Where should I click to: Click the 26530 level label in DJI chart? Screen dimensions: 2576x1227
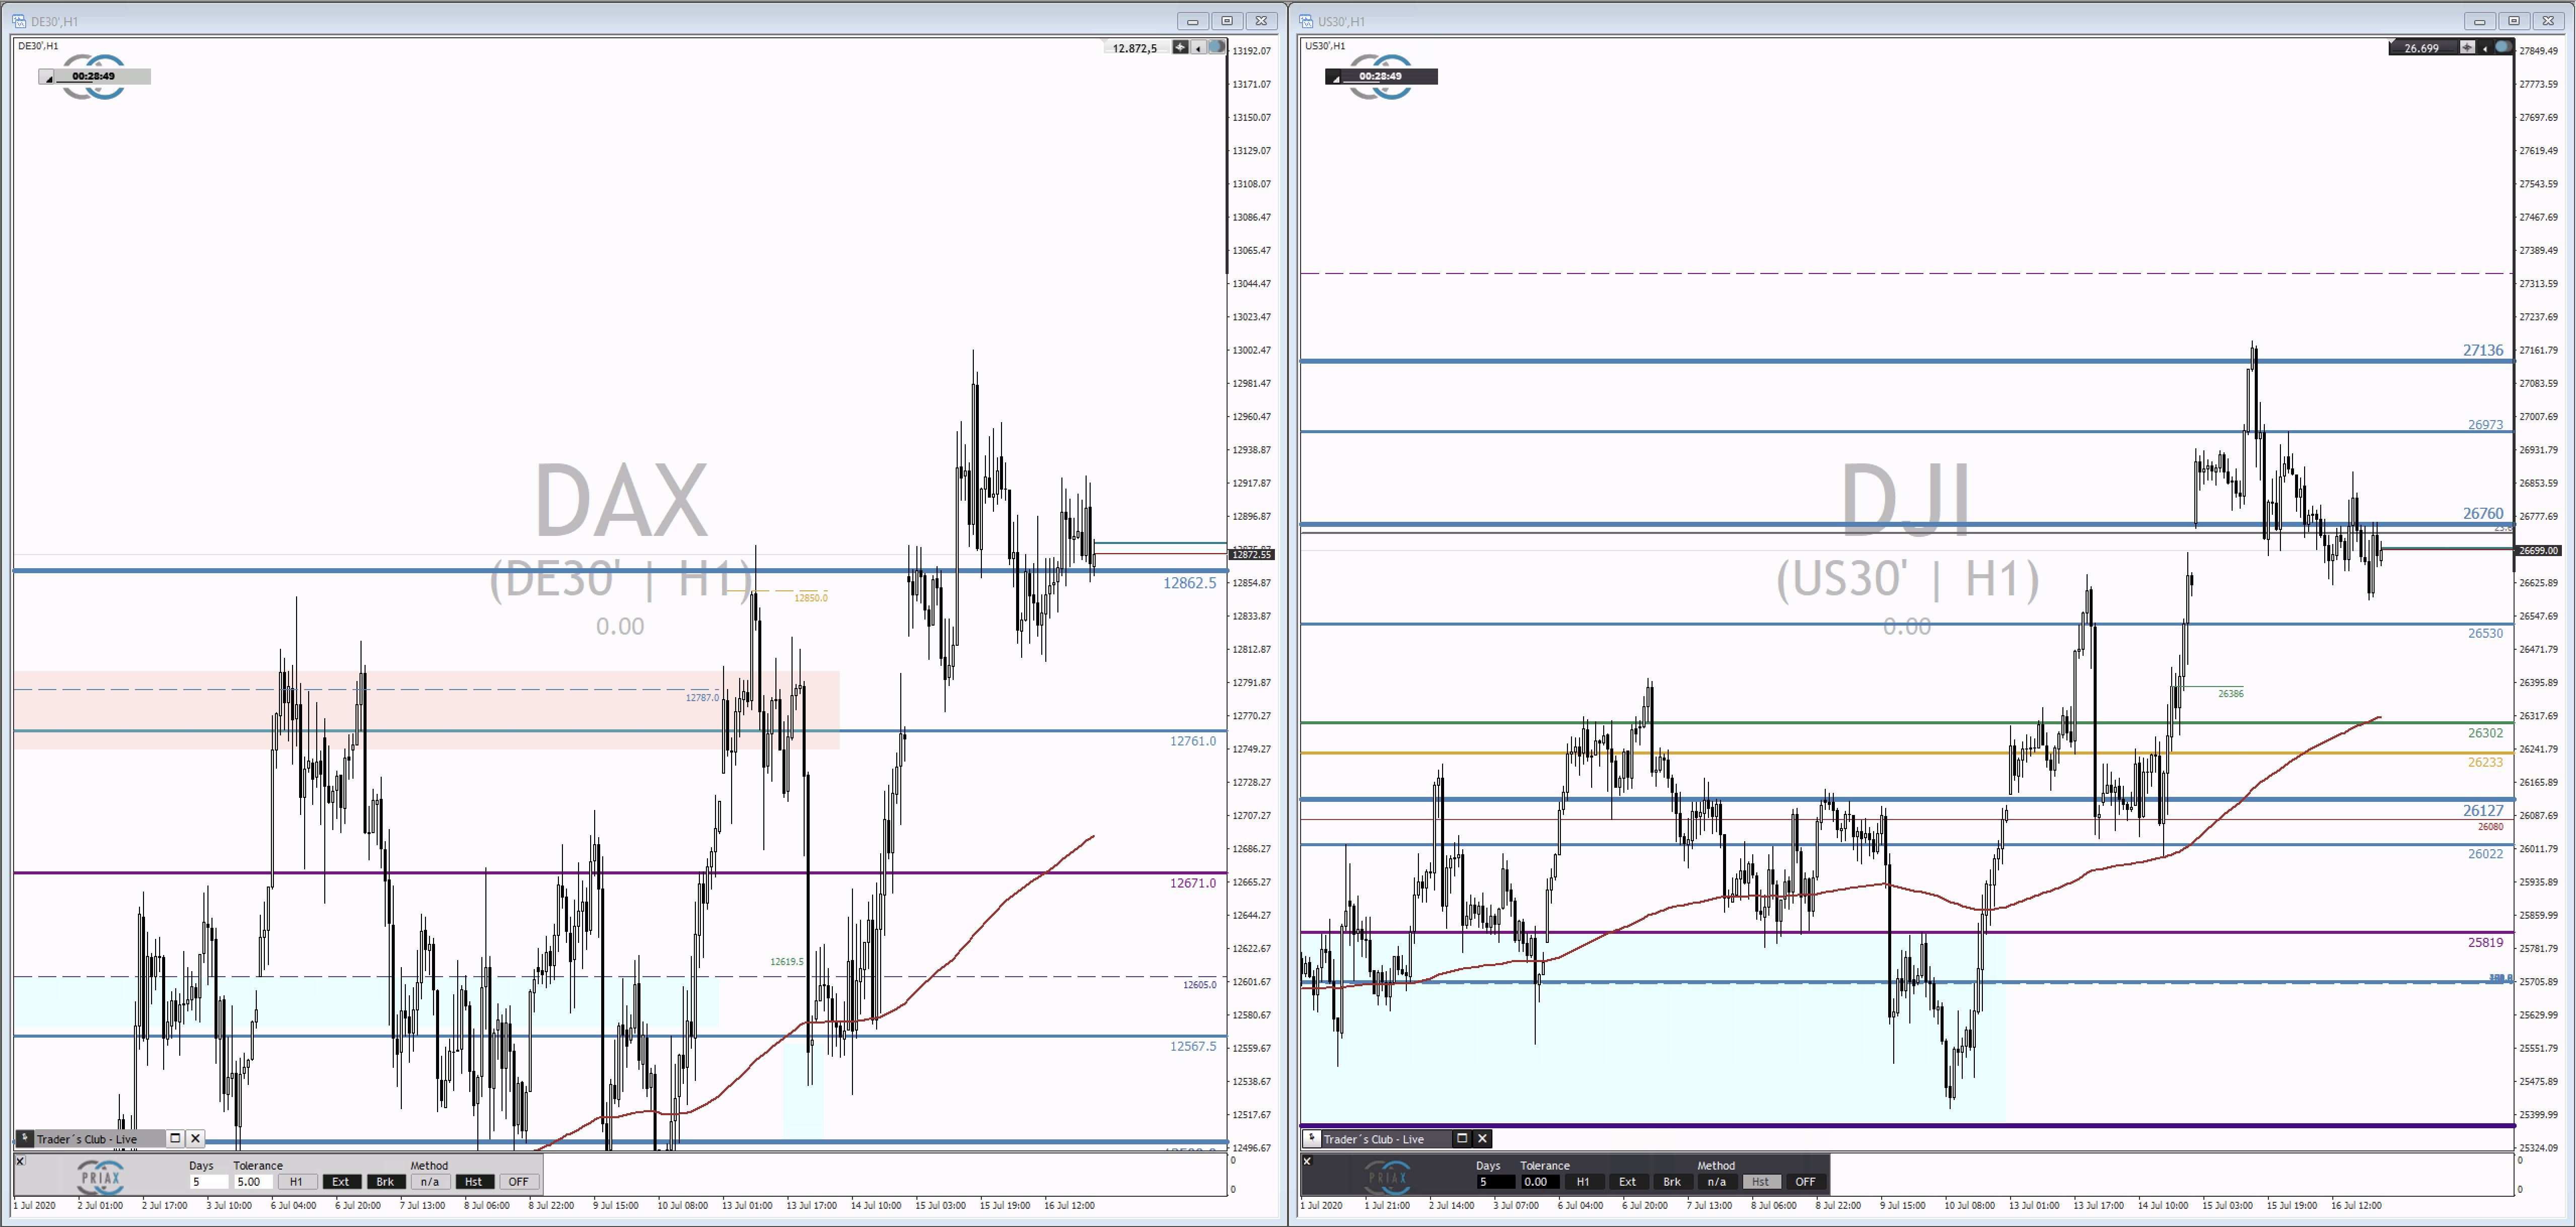pos(2486,633)
